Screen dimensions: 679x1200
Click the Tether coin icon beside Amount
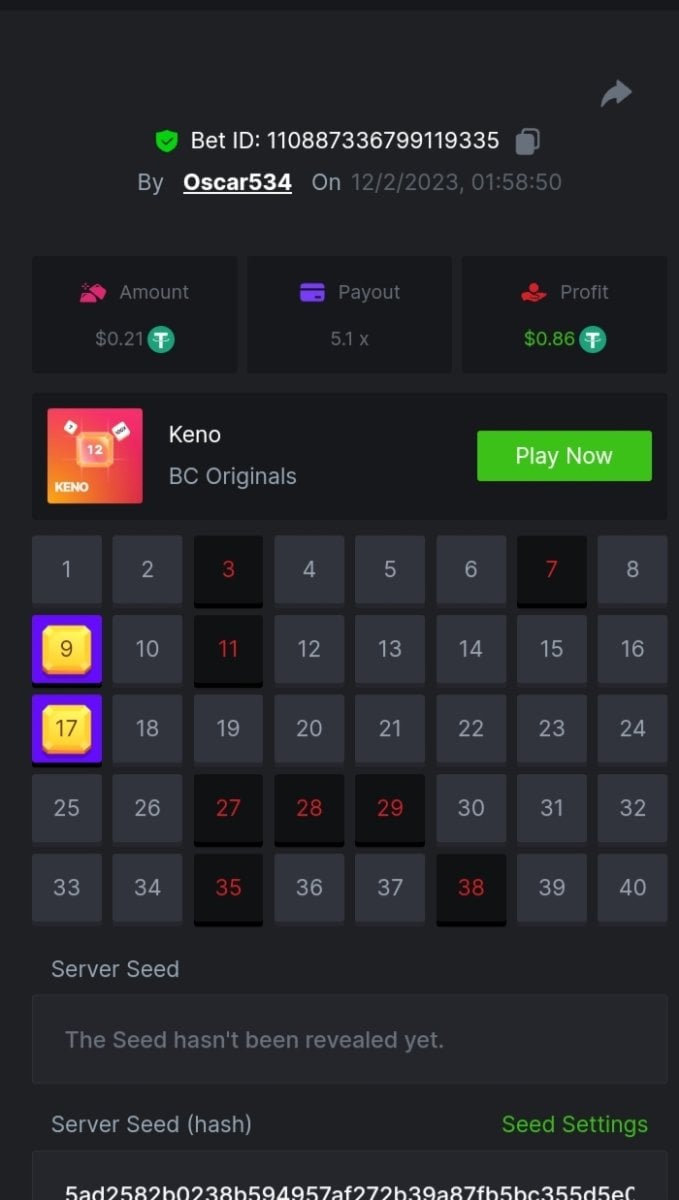click(161, 339)
